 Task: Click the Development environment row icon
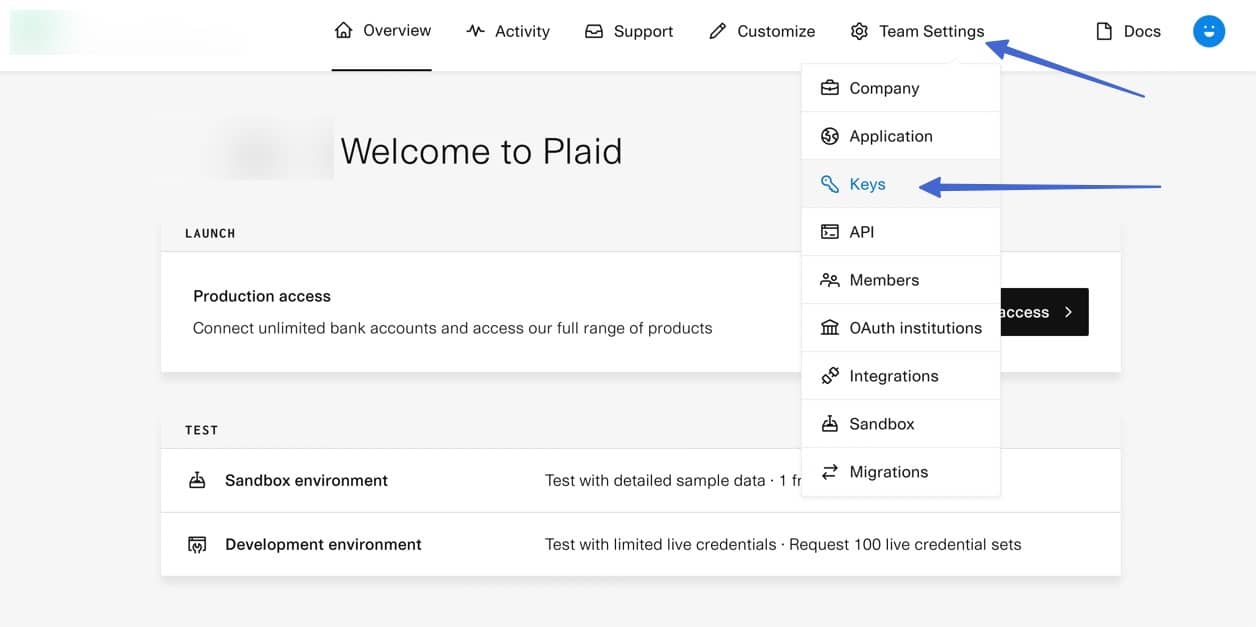[197, 544]
